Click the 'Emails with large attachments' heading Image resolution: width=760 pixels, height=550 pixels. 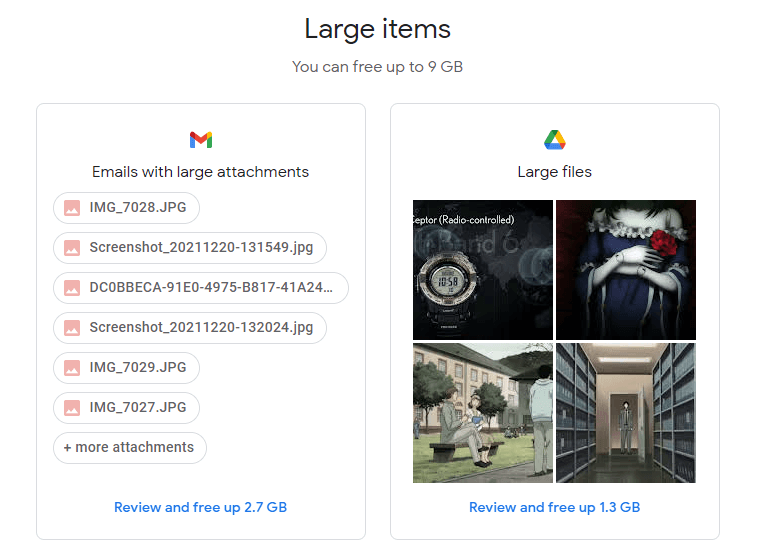(201, 172)
